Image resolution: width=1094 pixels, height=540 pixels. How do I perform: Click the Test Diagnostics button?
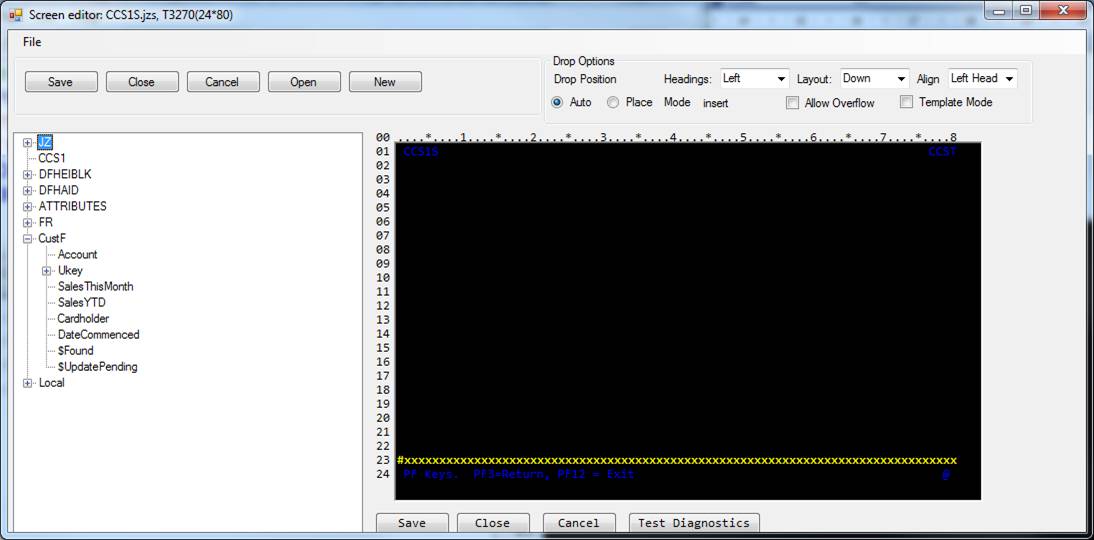[x=694, y=523]
